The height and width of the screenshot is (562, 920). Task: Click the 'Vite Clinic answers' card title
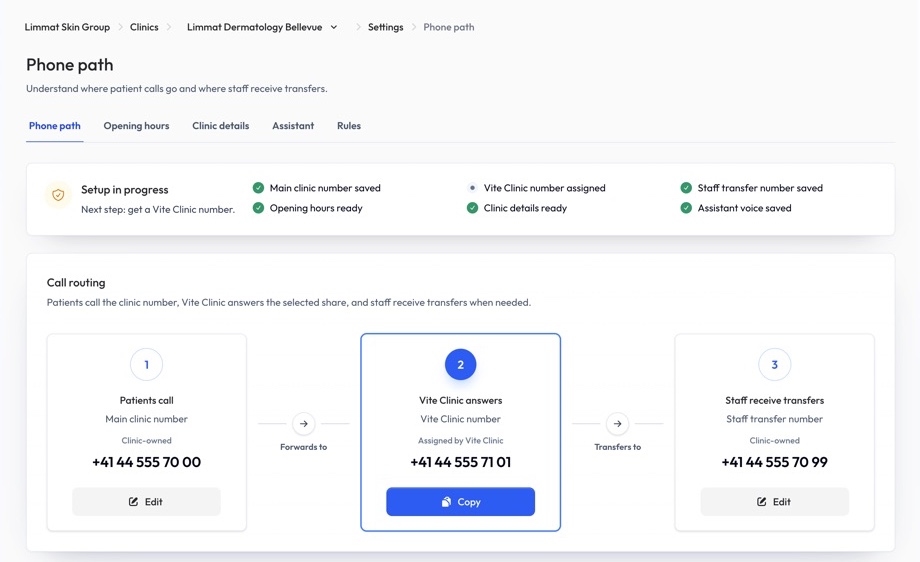click(461, 400)
